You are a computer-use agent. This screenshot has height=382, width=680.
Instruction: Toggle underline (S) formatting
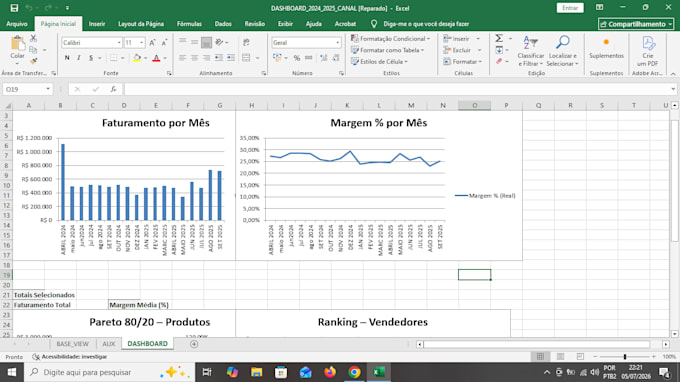(x=91, y=58)
